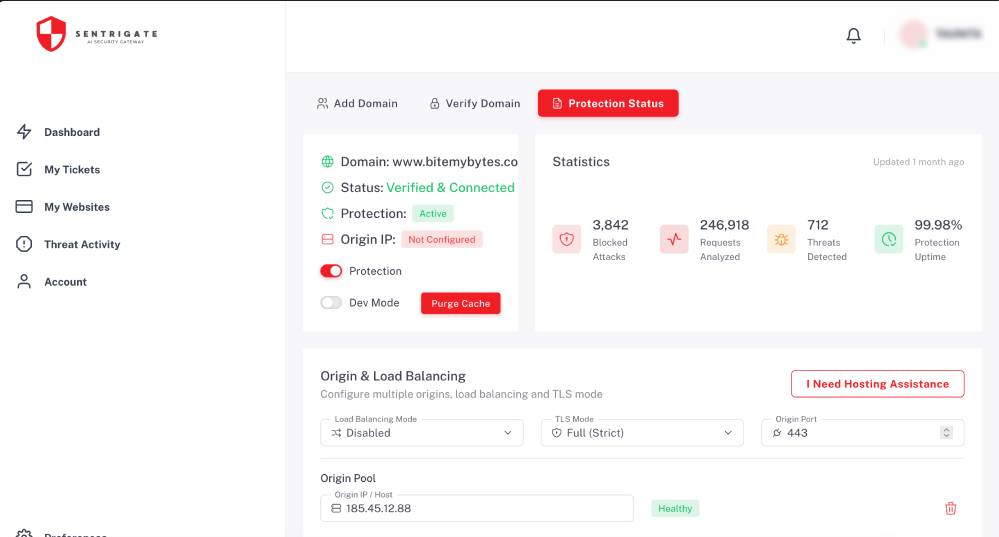This screenshot has width=999, height=537.
Task: Click the lock icon on Verify Domain tab
Action: (435, 103)
